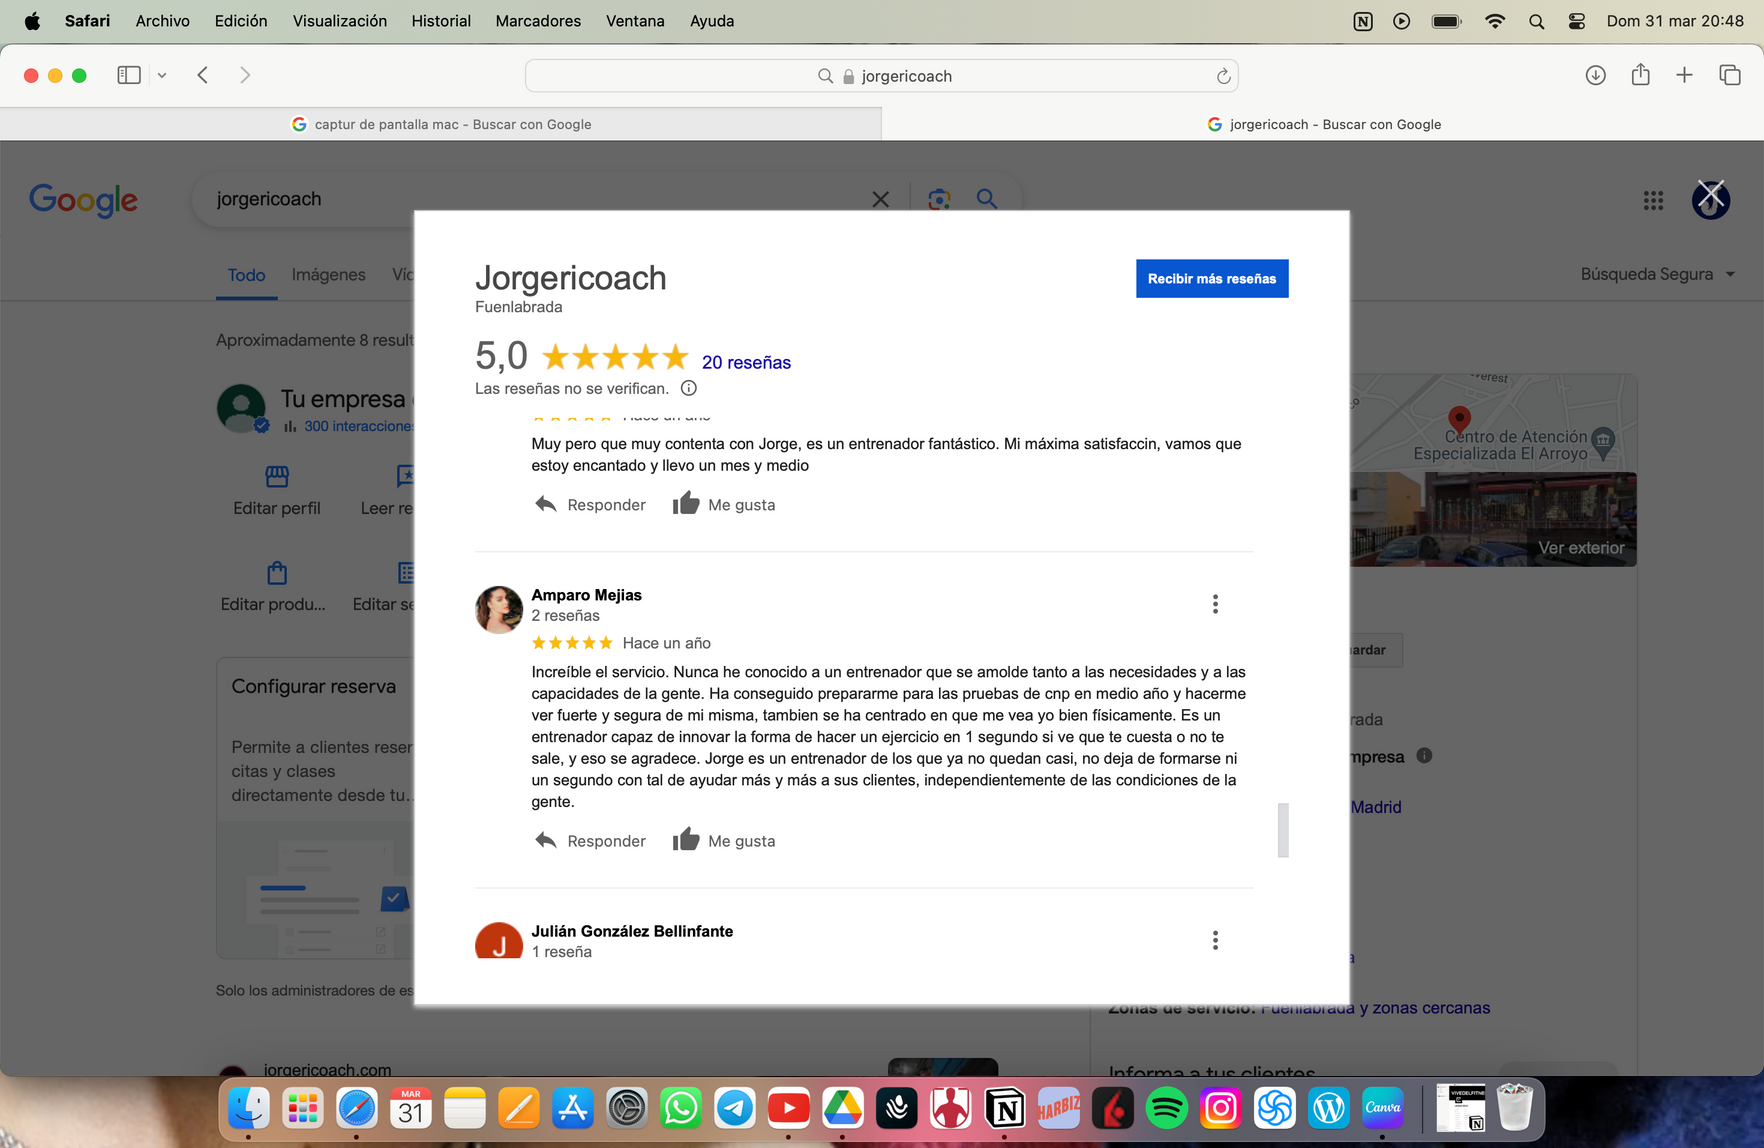Open Safari share icon
The image size is (1764, 1148).
point(1640,75)
